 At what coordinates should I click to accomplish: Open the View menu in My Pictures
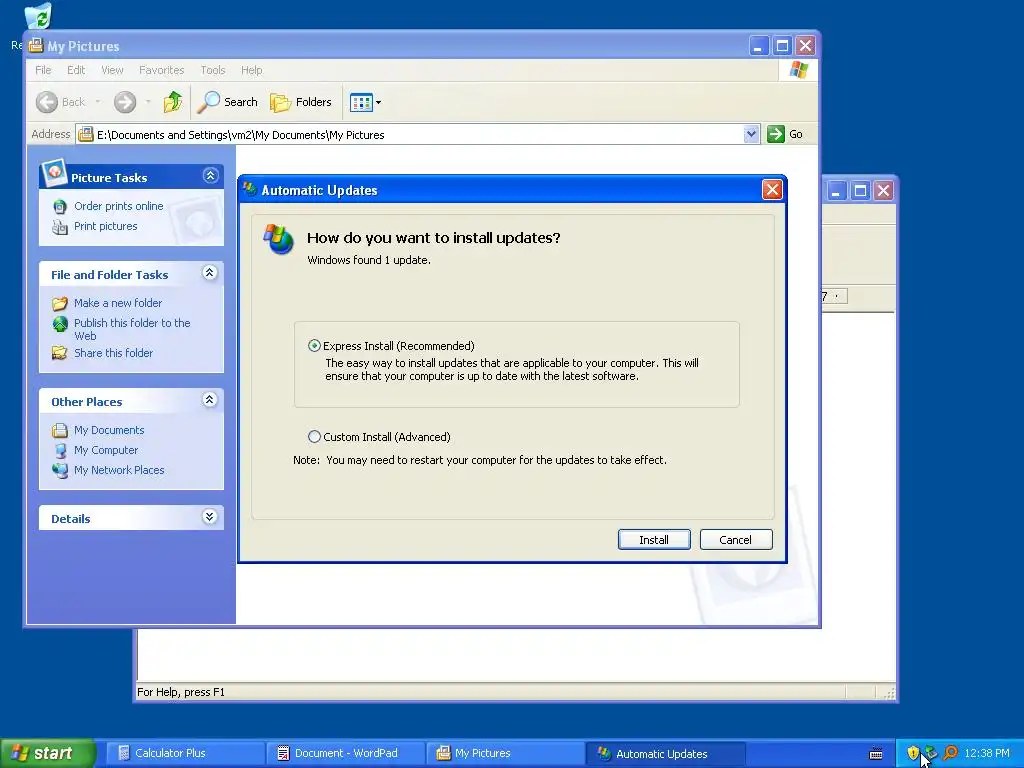[112, 70]
